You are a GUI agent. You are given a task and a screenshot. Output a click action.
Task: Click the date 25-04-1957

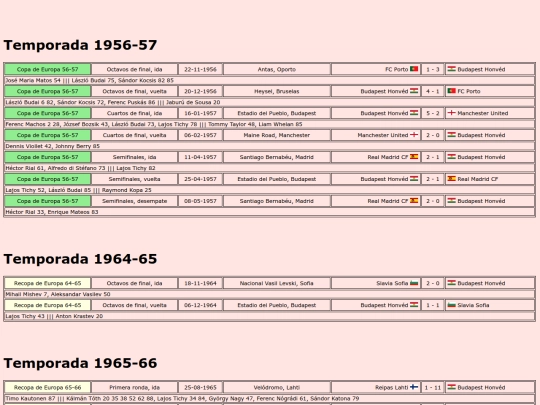pyautogui.click(x=200, y=179)
